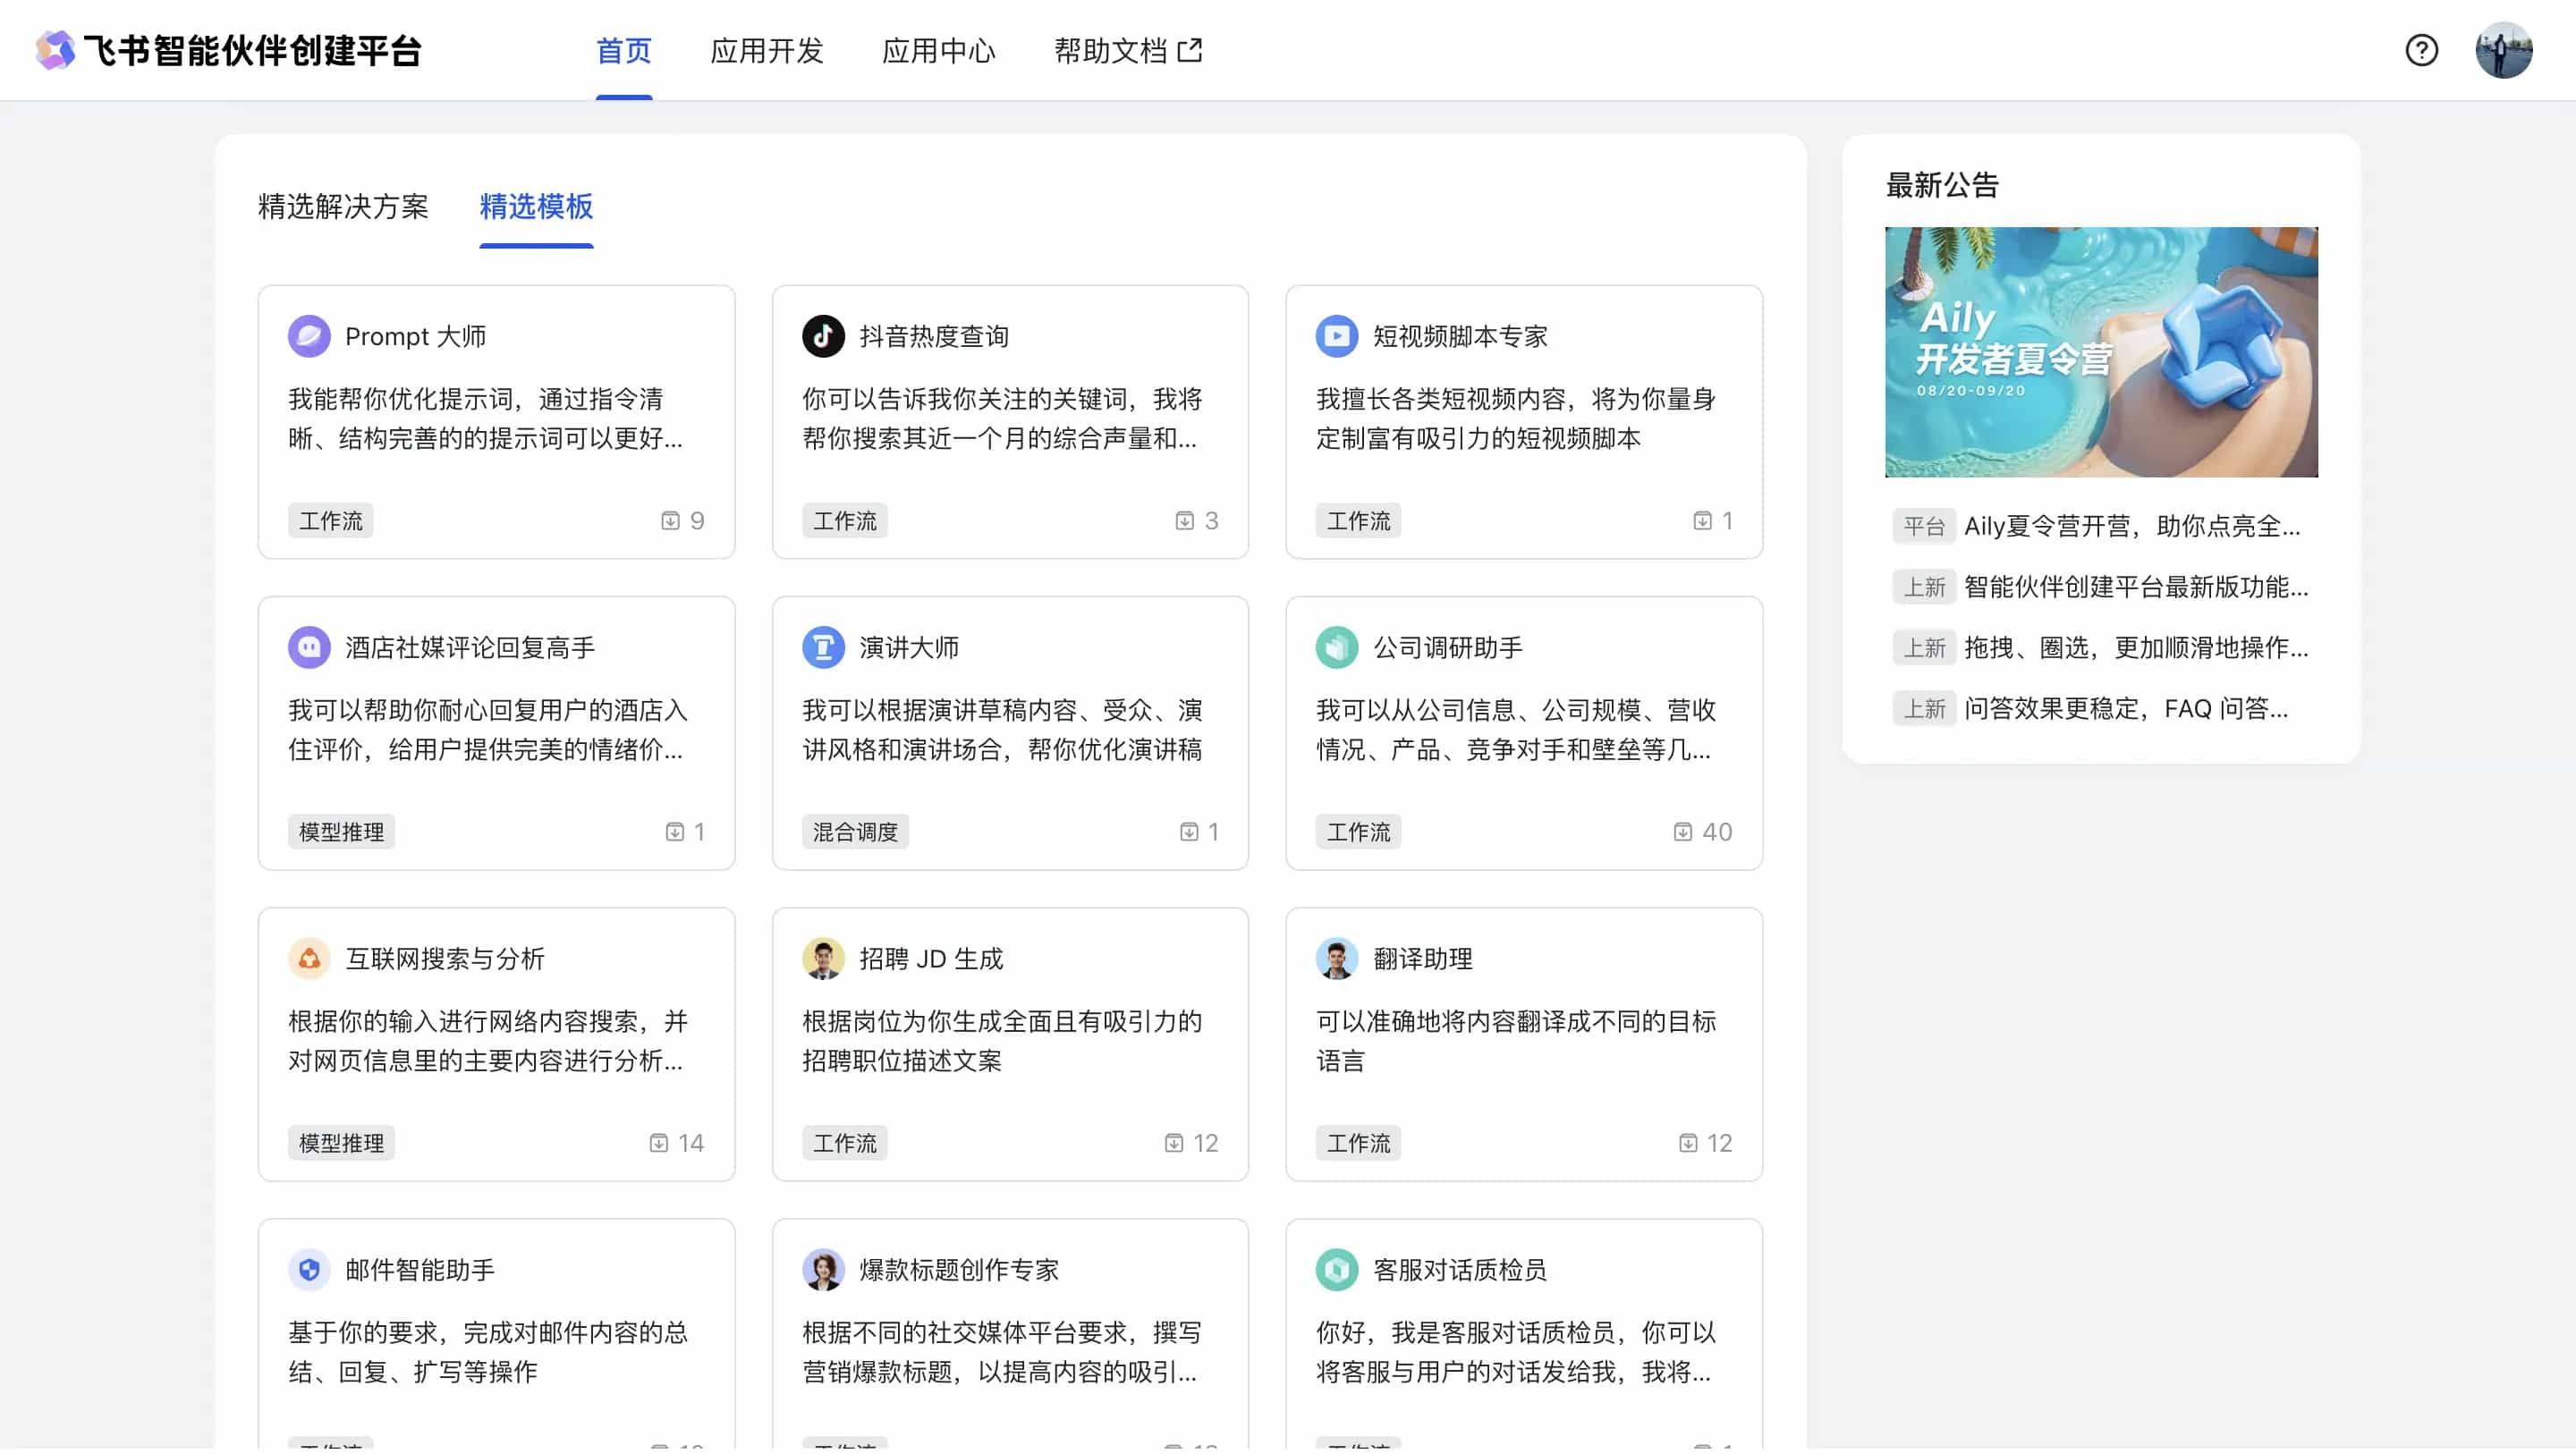Click the 翻译助理 card description text

tap(1516, 1041)
